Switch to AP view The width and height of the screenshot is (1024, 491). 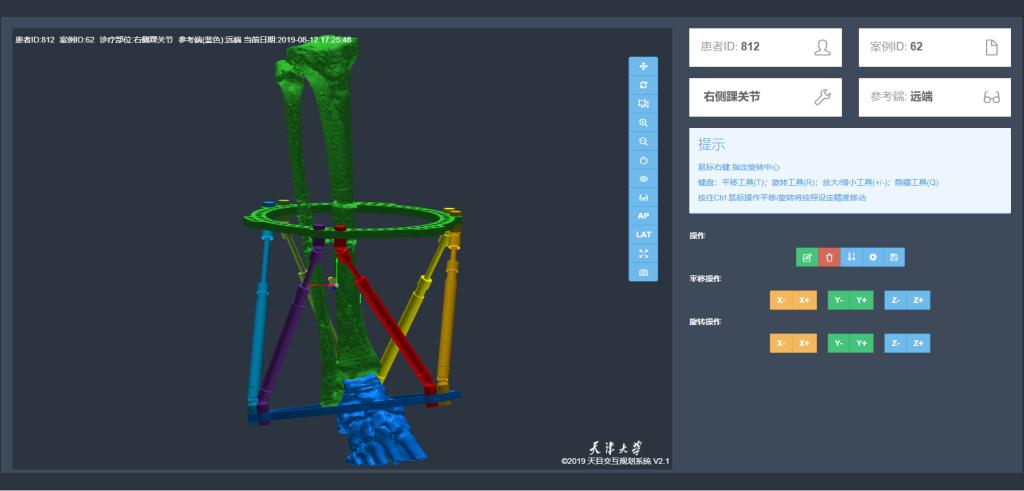[x=643, y=216]
